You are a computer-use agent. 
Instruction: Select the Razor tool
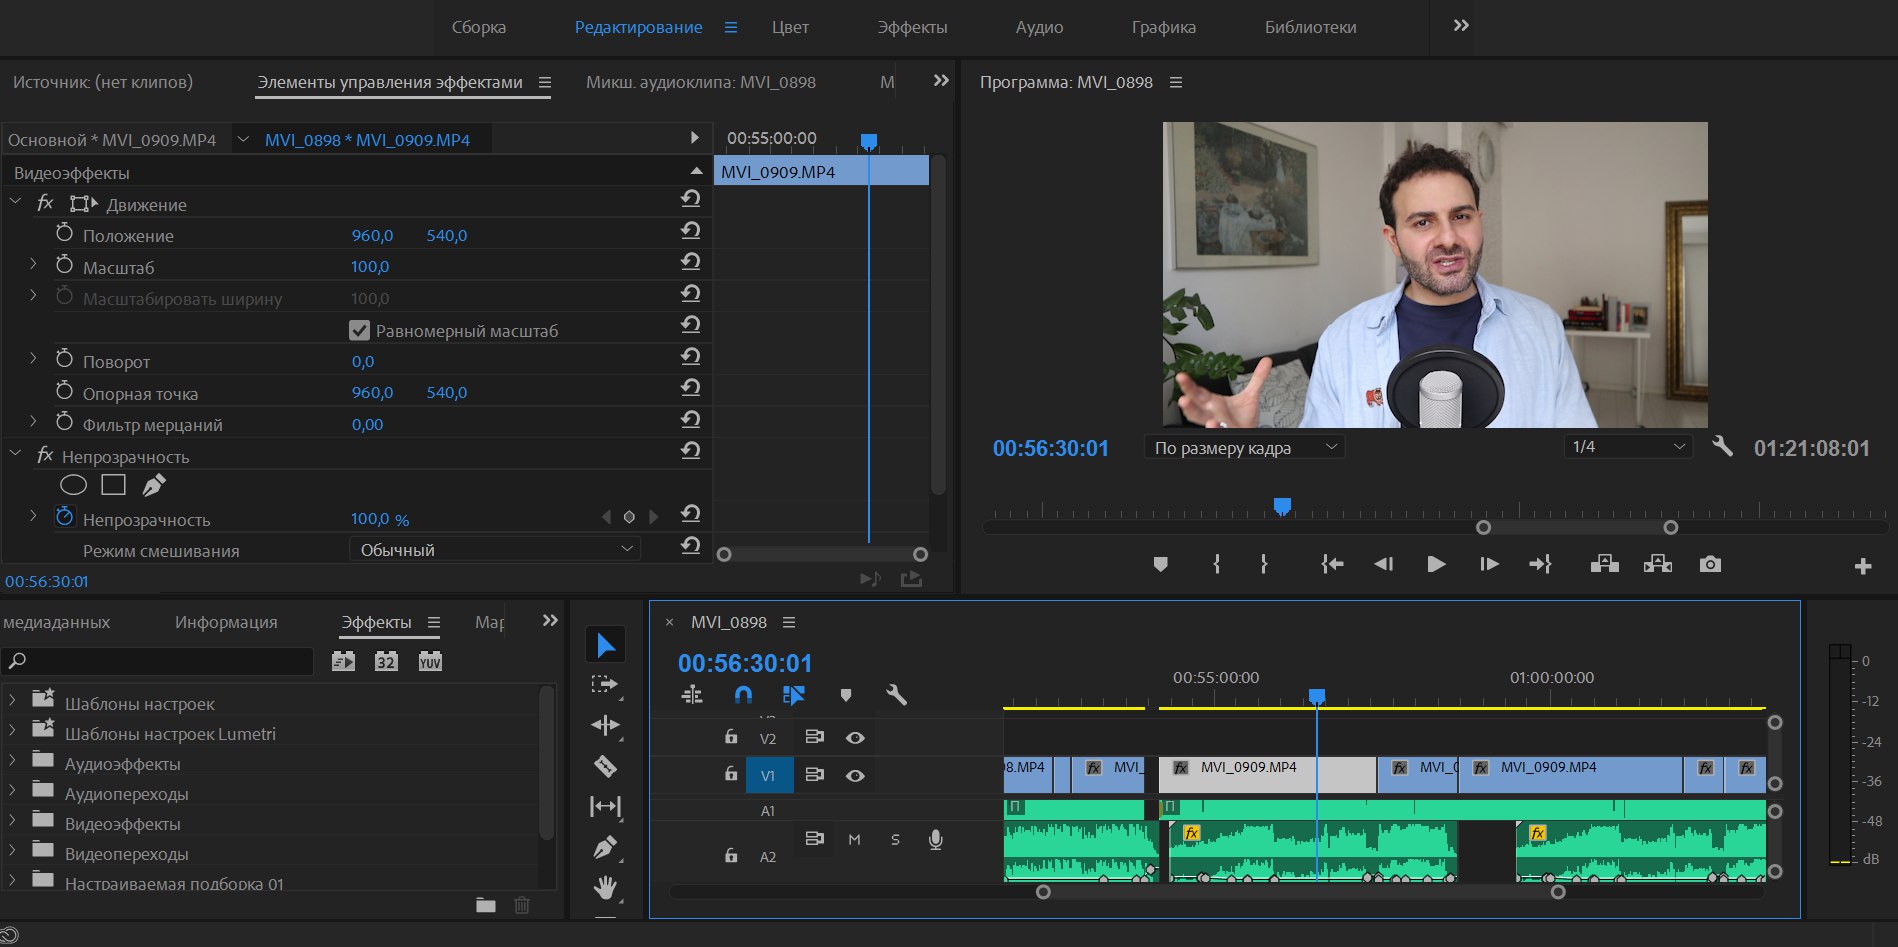tap(605, 766)
